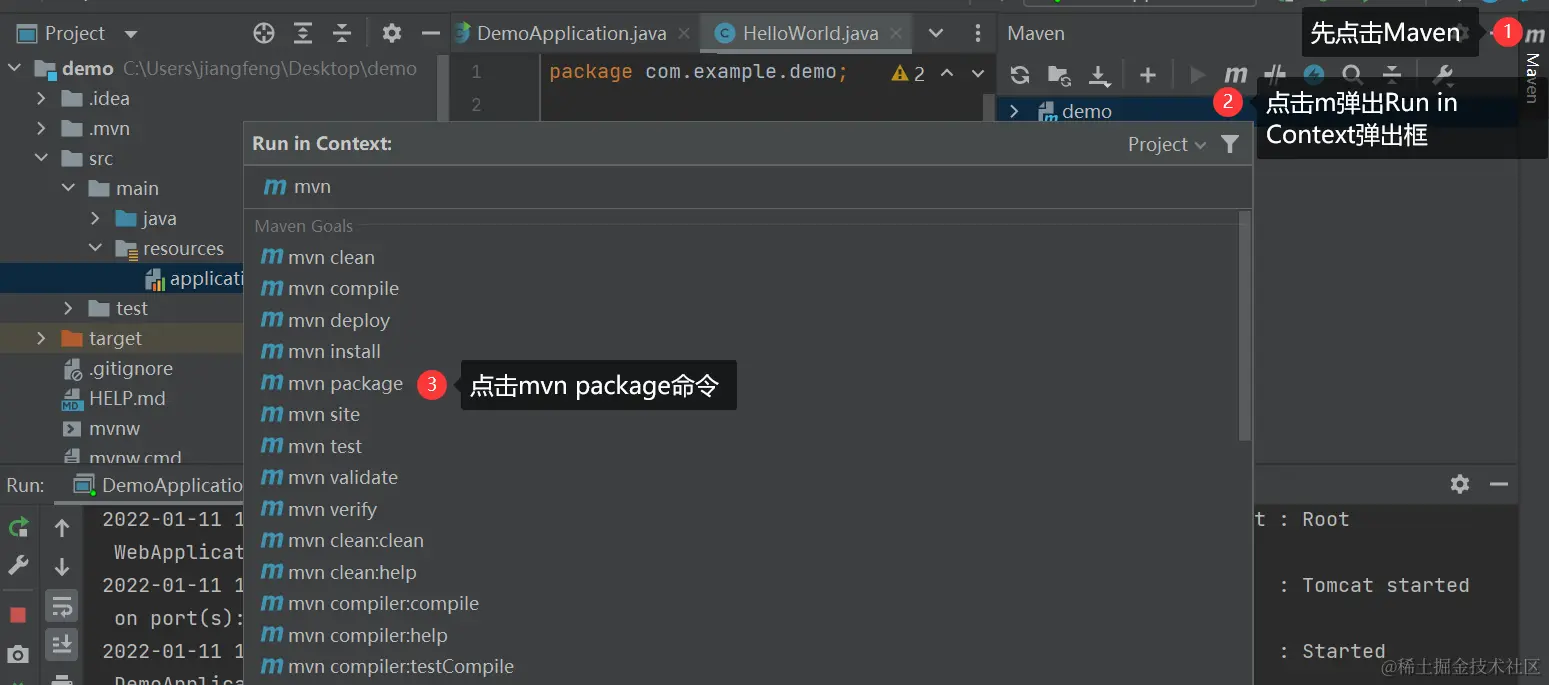1549x685 pixels.
Task: Toggle Maven skip tests mode
Action: click(1314, 74)
